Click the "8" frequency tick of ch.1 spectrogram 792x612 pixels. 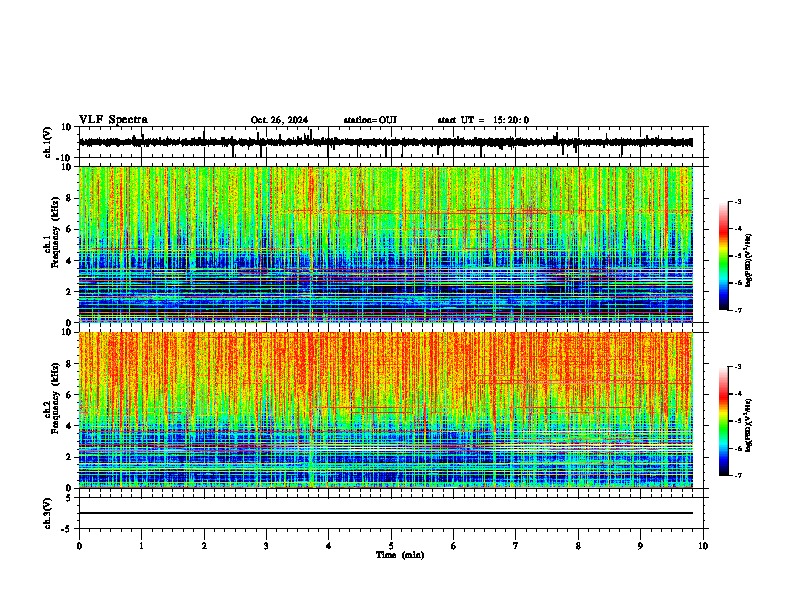(x=70, y=198)
